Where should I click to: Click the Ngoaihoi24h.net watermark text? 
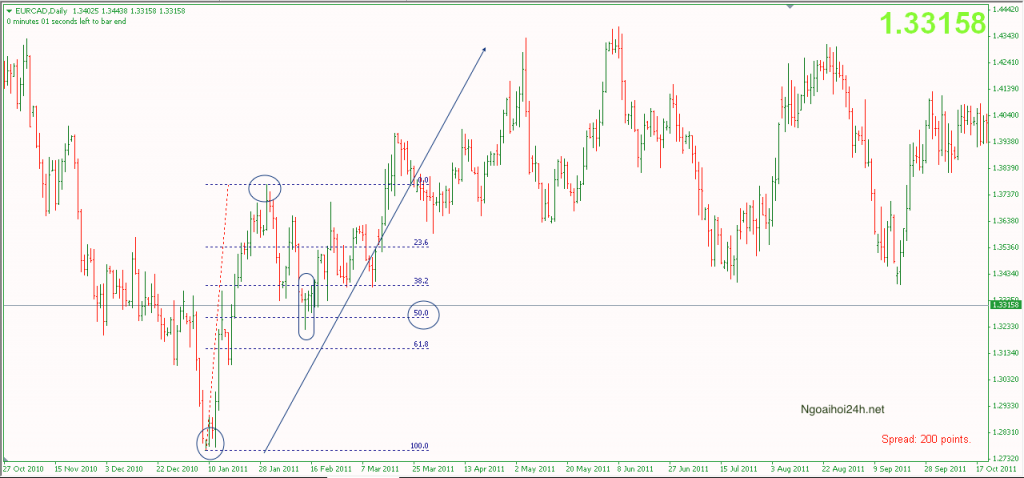pos(843,409)
